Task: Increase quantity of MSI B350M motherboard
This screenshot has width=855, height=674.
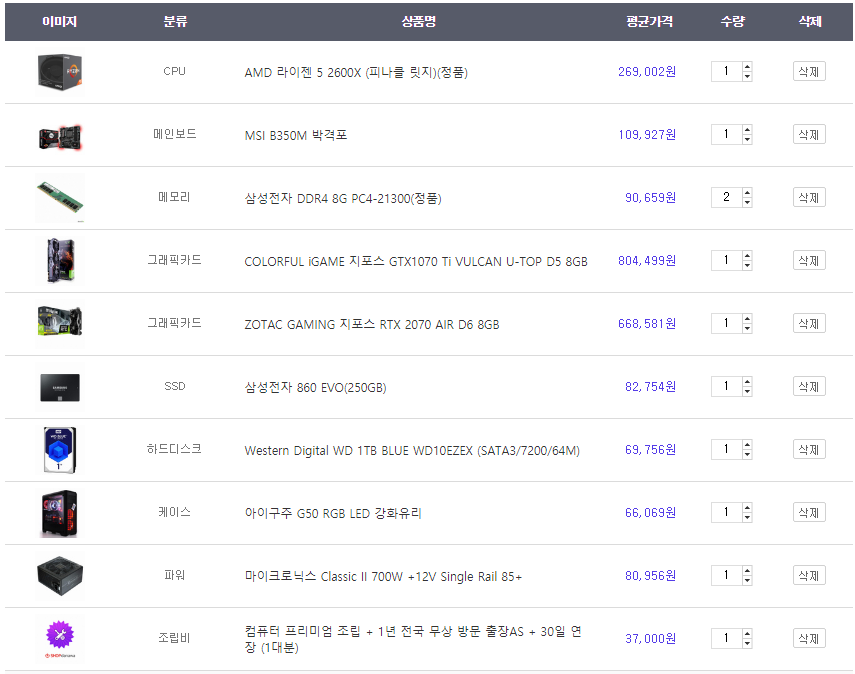Action: pos(747,130)
